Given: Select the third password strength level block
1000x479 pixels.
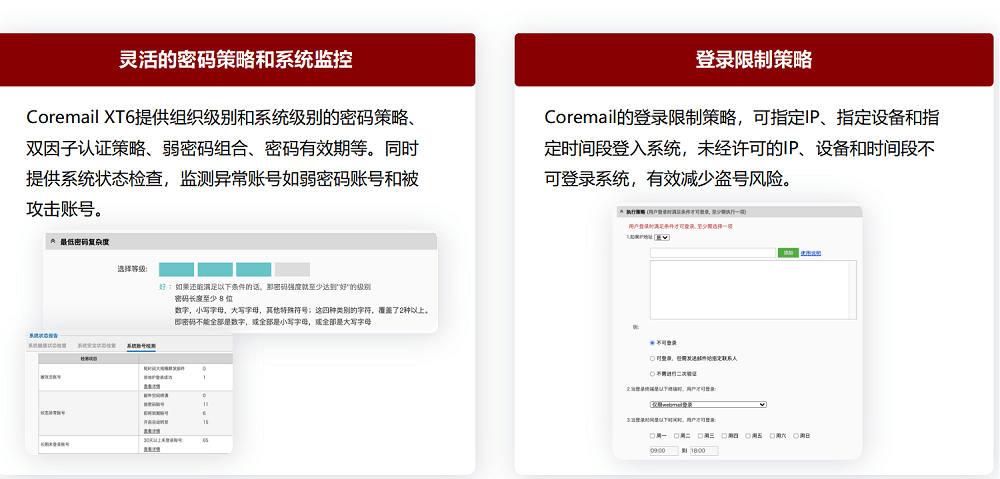Looking at the screenshot, I should tap(254, 269).
